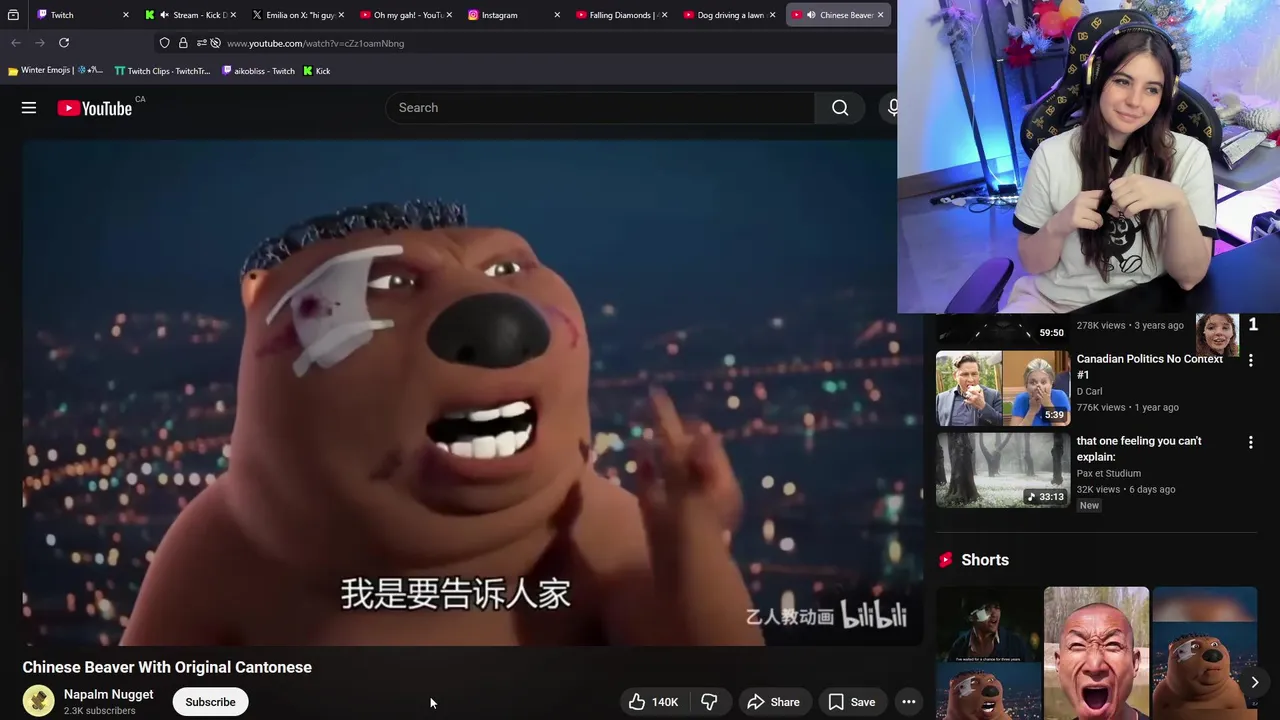
Task: Click the 776K views 1 year ago text
Action: 1127,407
